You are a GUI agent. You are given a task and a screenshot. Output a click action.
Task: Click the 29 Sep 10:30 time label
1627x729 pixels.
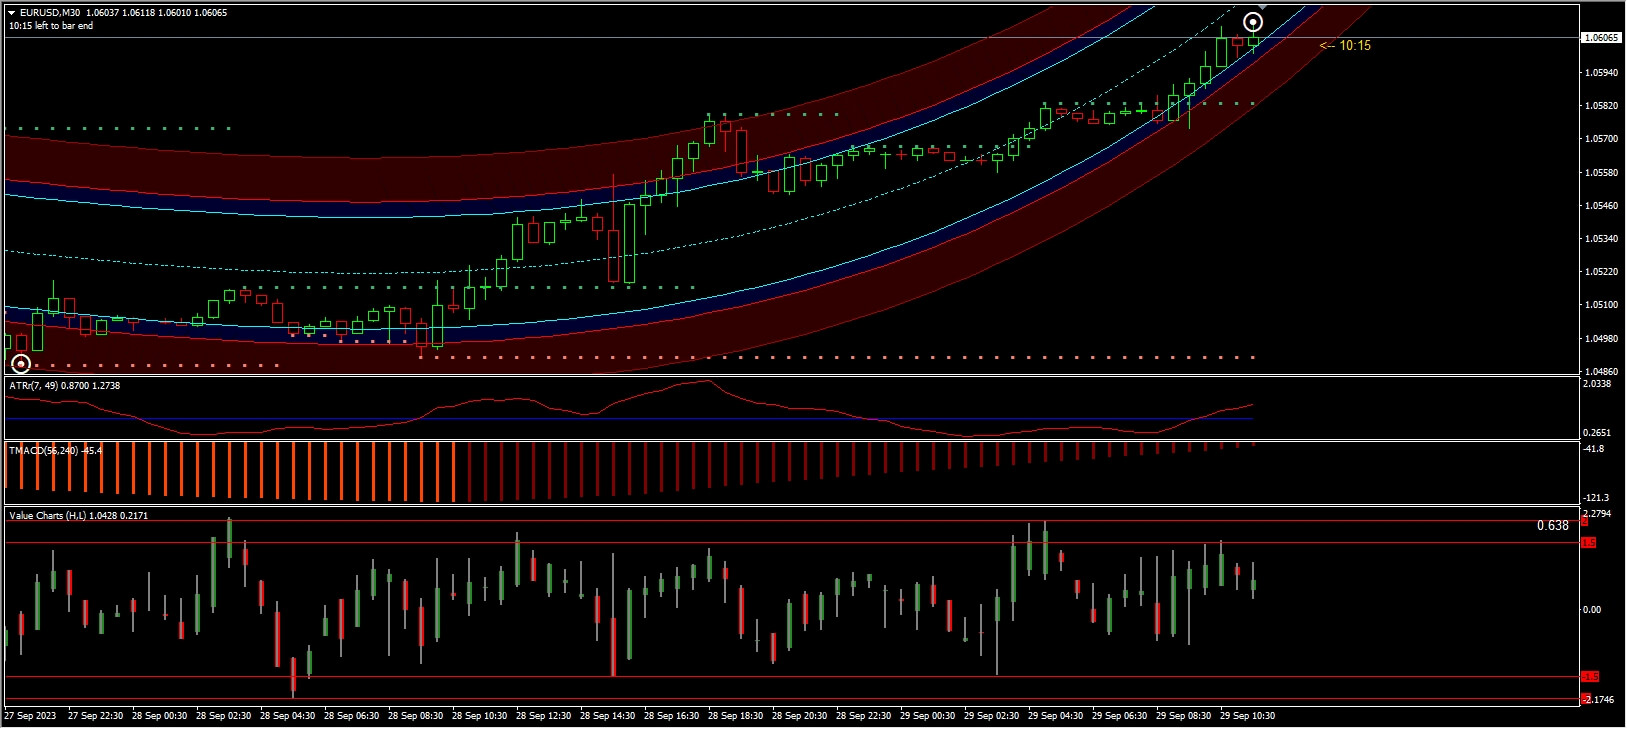(1248, 716)
